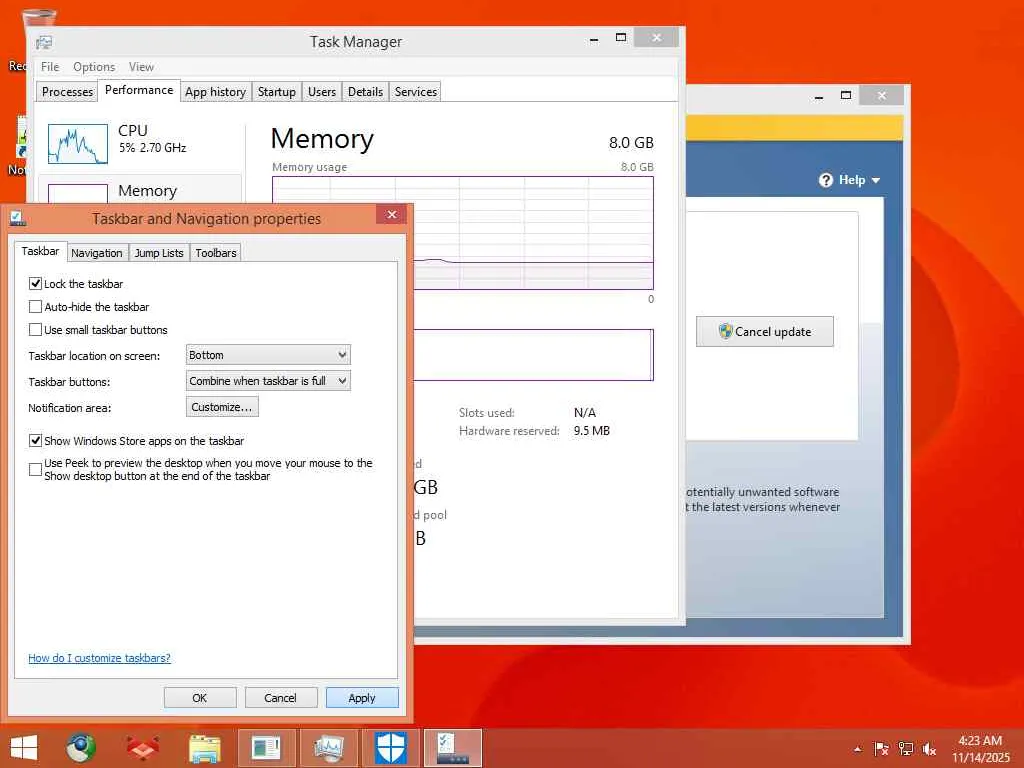1024x768 pixels.
Task: Expand the Help dropdown arrow
Action: pyautogui.click(x=876, y=181)
